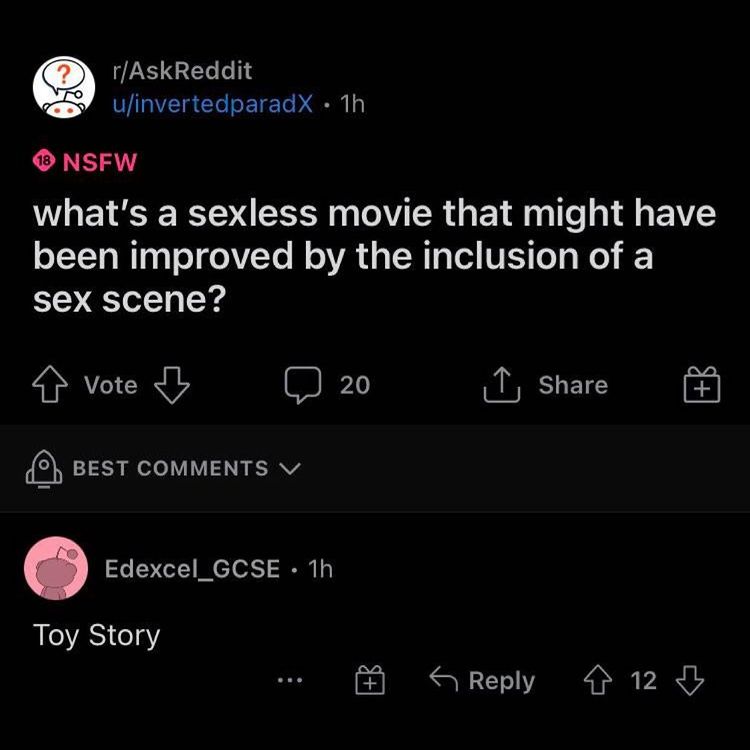Tap the post title about sexless movies
The height and width of the screenshot is (750, 750).
(374, 256)
